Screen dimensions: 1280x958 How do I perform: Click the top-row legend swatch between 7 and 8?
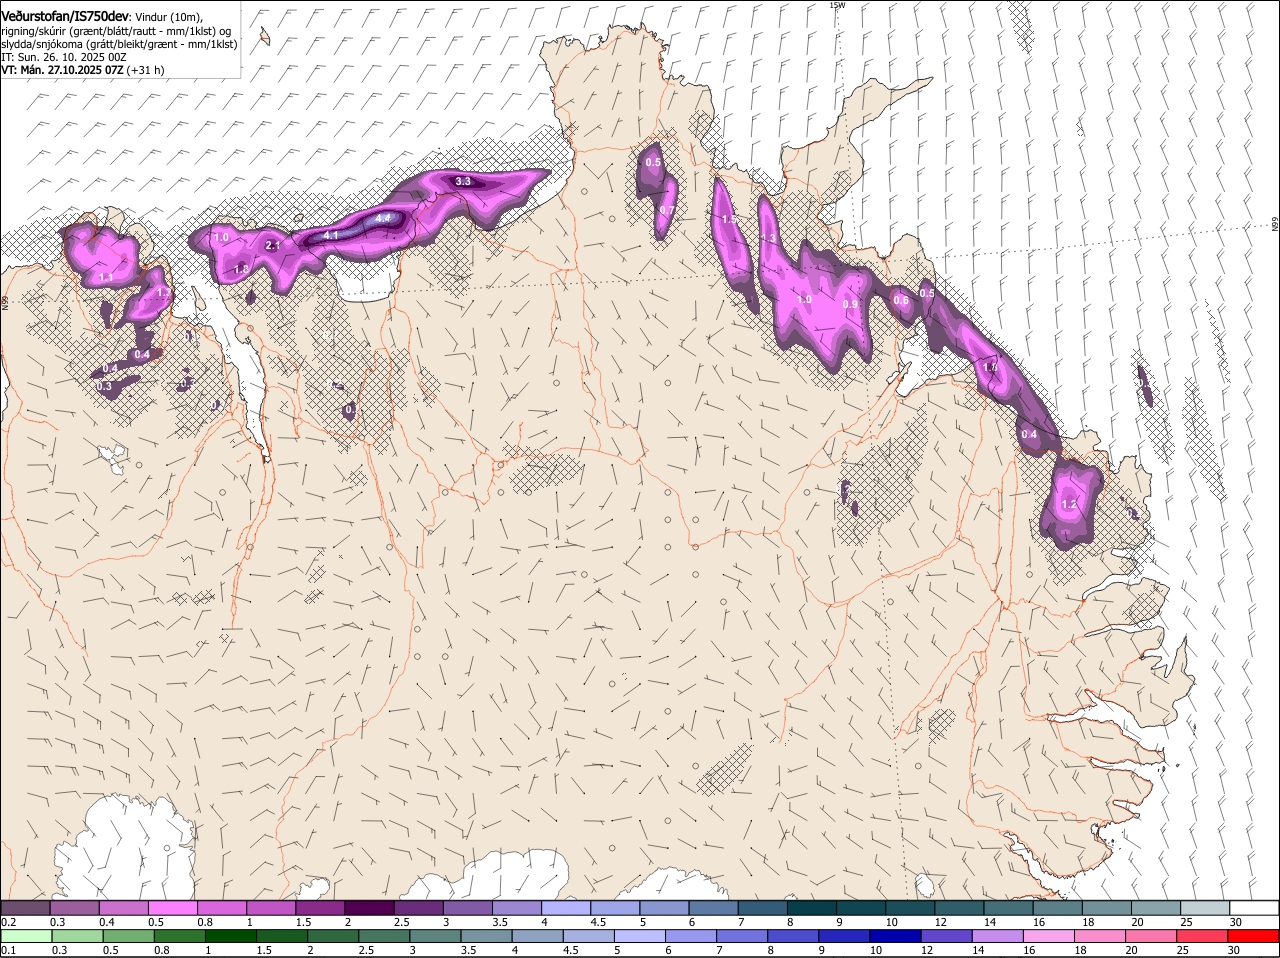click(x=763, y=907)
